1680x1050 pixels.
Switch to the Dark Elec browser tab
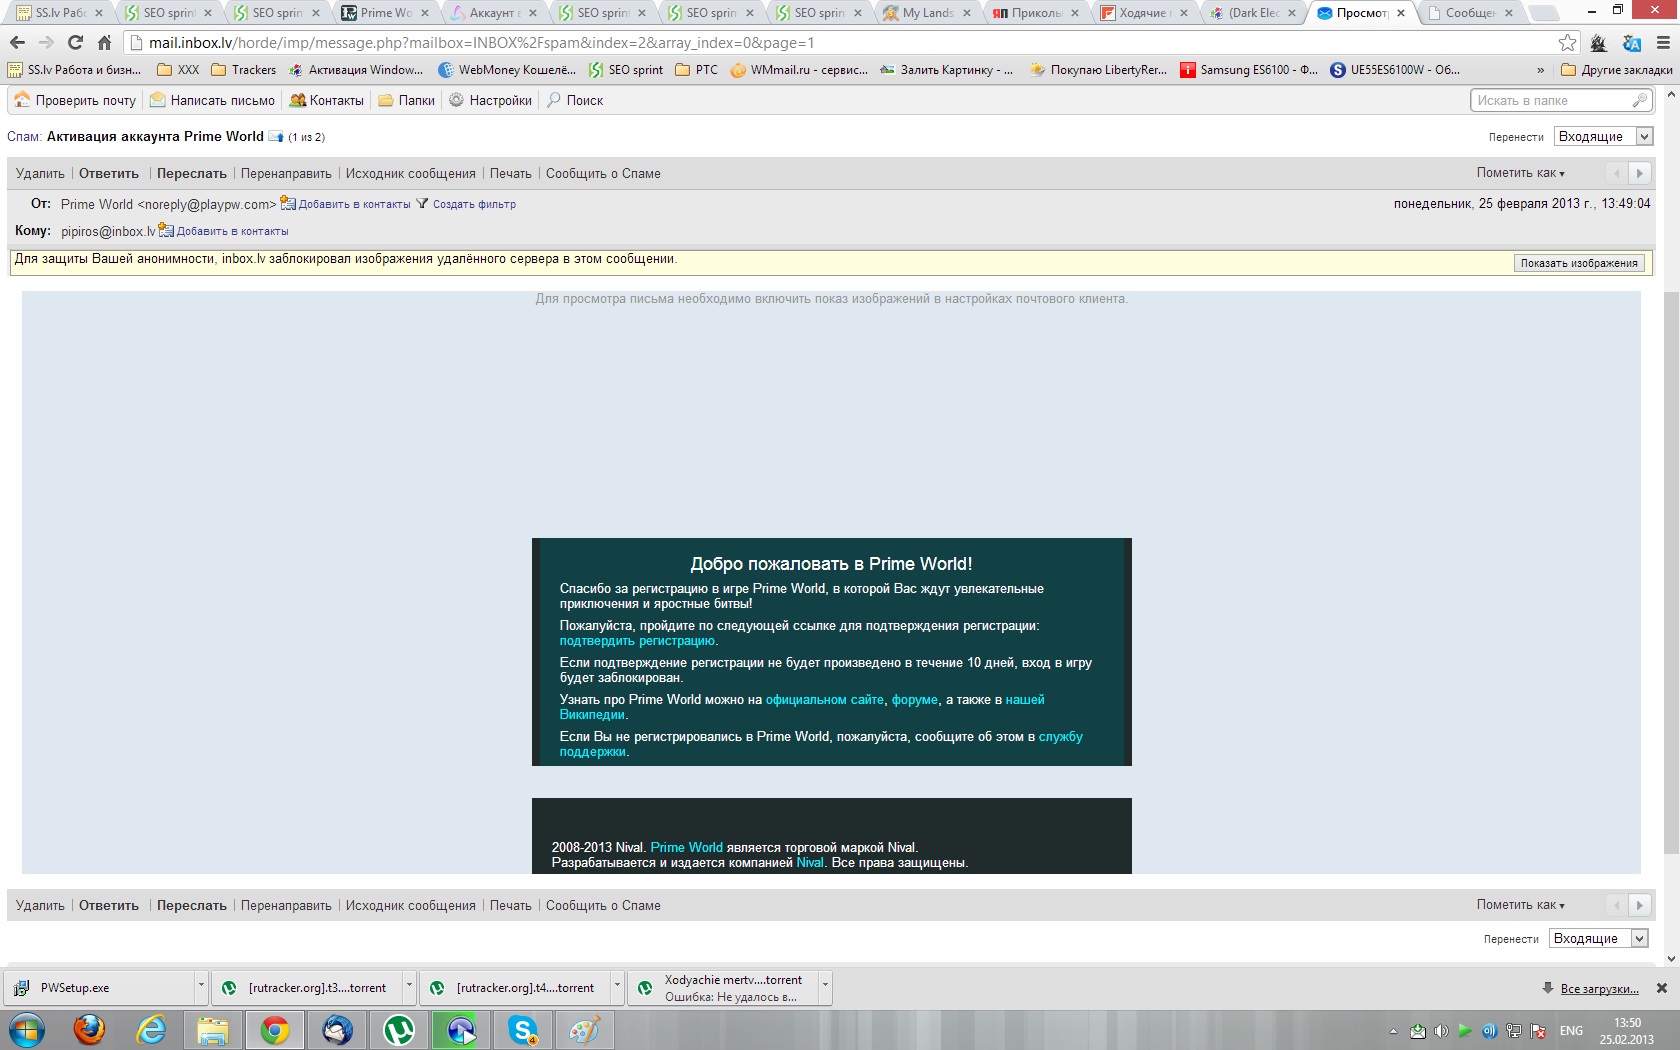[1253, 13]
